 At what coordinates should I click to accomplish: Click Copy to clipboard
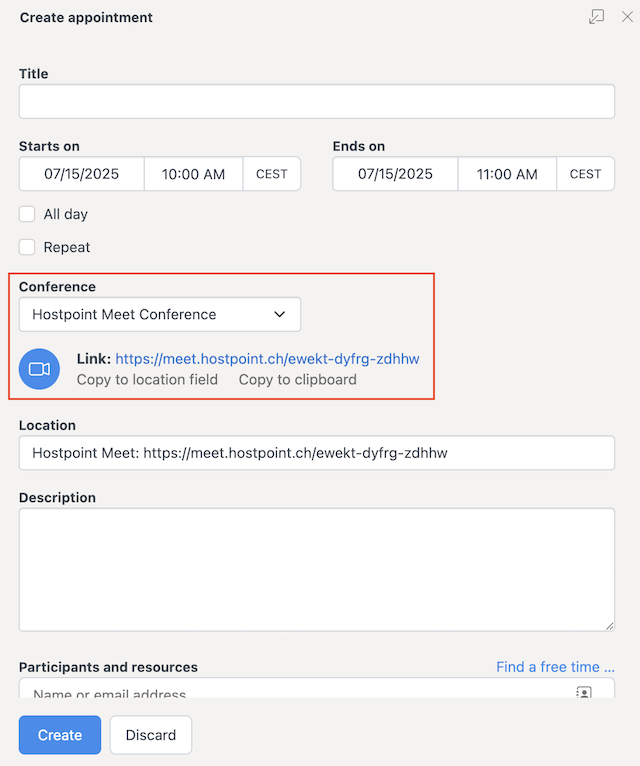pos(298,380)
